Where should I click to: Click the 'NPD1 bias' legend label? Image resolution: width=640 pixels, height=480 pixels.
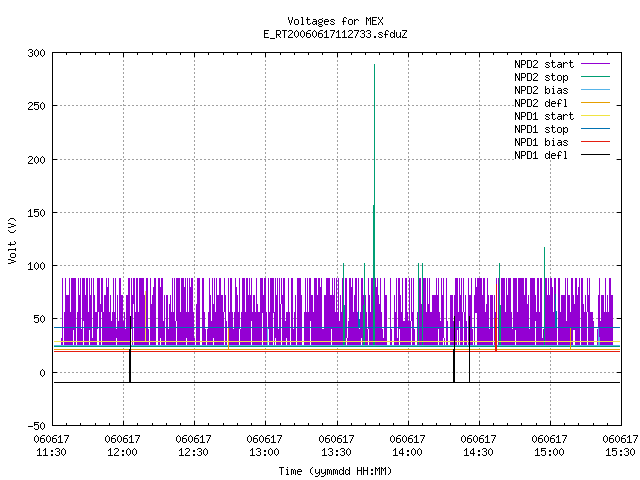541,142
